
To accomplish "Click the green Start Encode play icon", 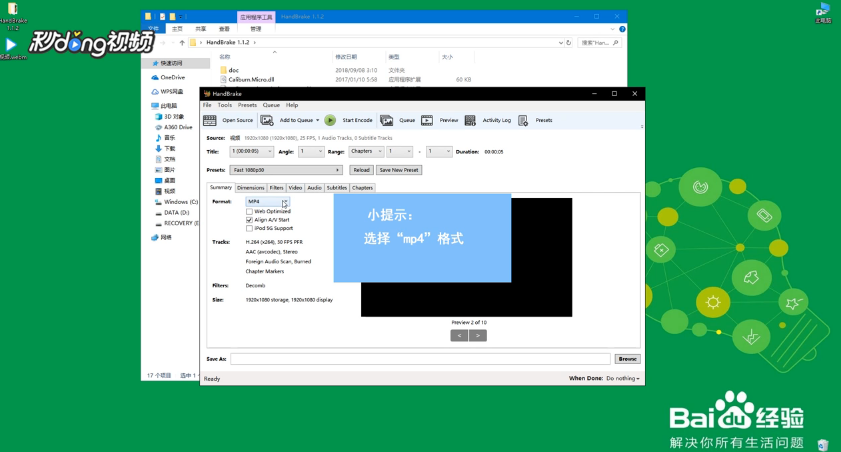I will (330, 121).
